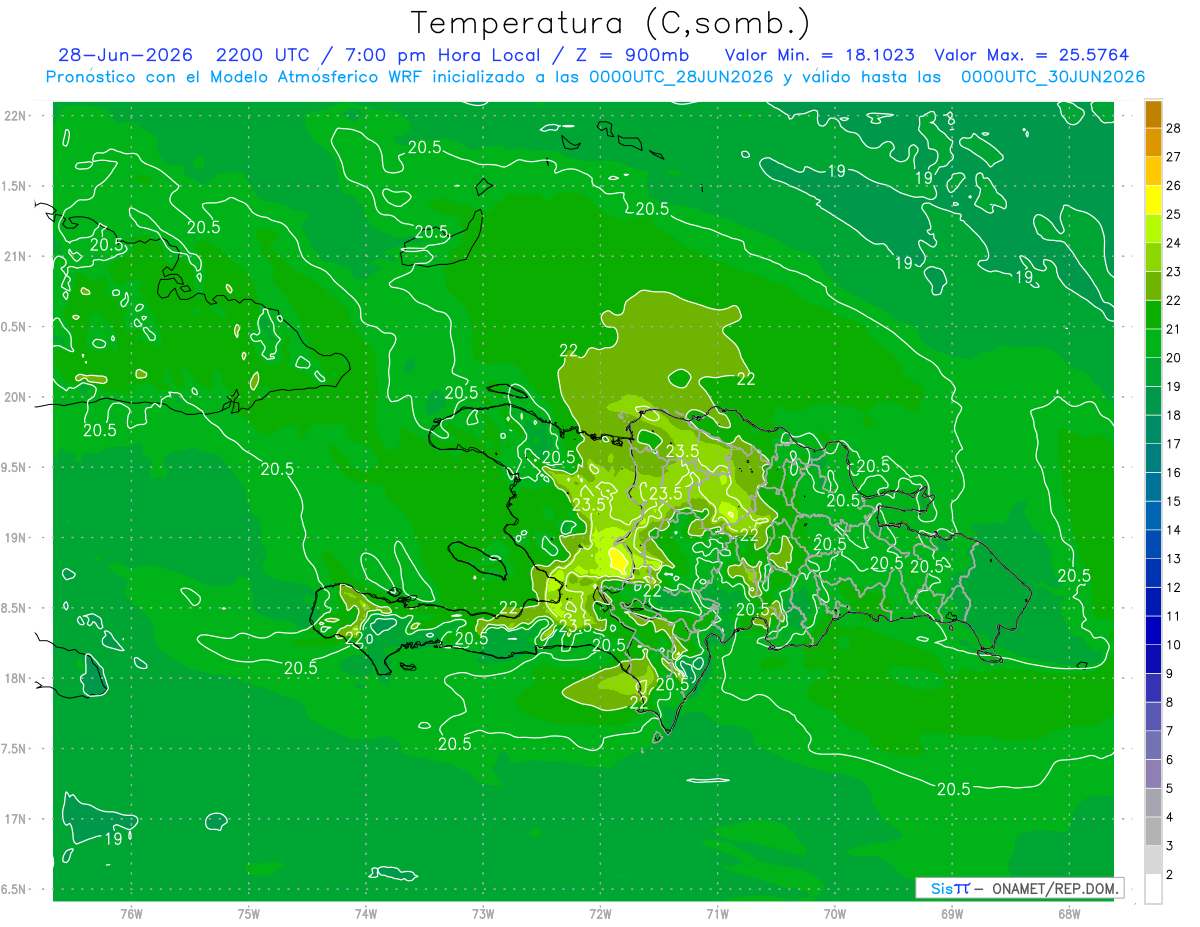The width and height of the screenshot is (1200, 927).
Task: Click the '19N' latitude axis label
Action: (15, 538)
